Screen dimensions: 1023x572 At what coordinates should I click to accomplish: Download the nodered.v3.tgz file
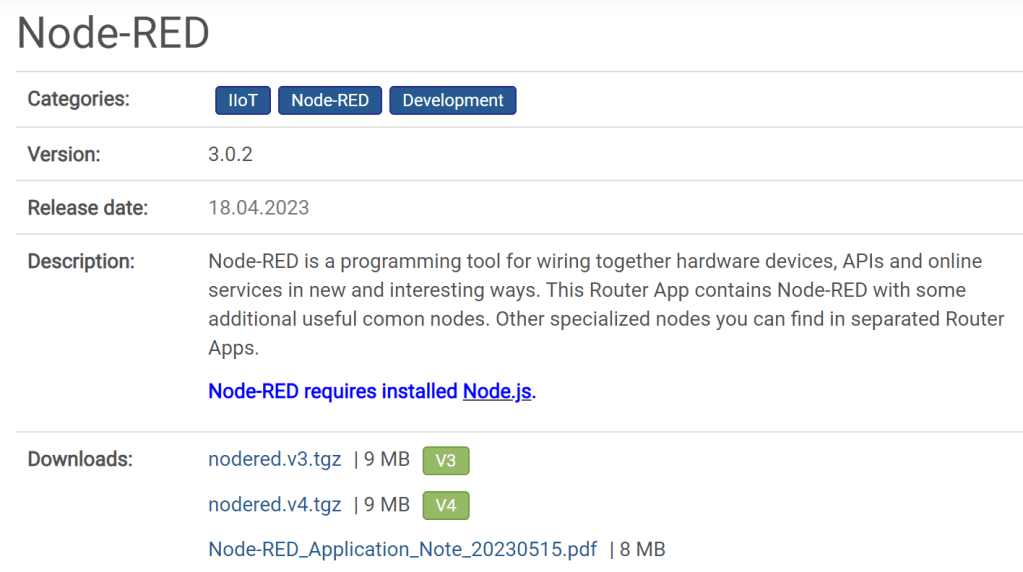[274, 459]
